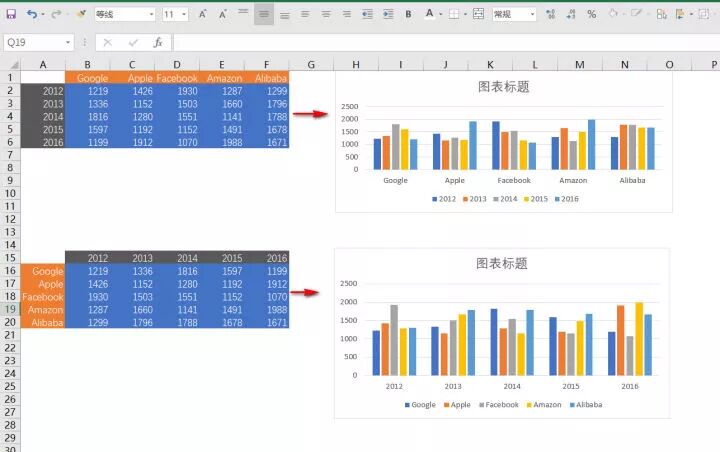Expand the font color dropdown arrow

coord(440,15)
